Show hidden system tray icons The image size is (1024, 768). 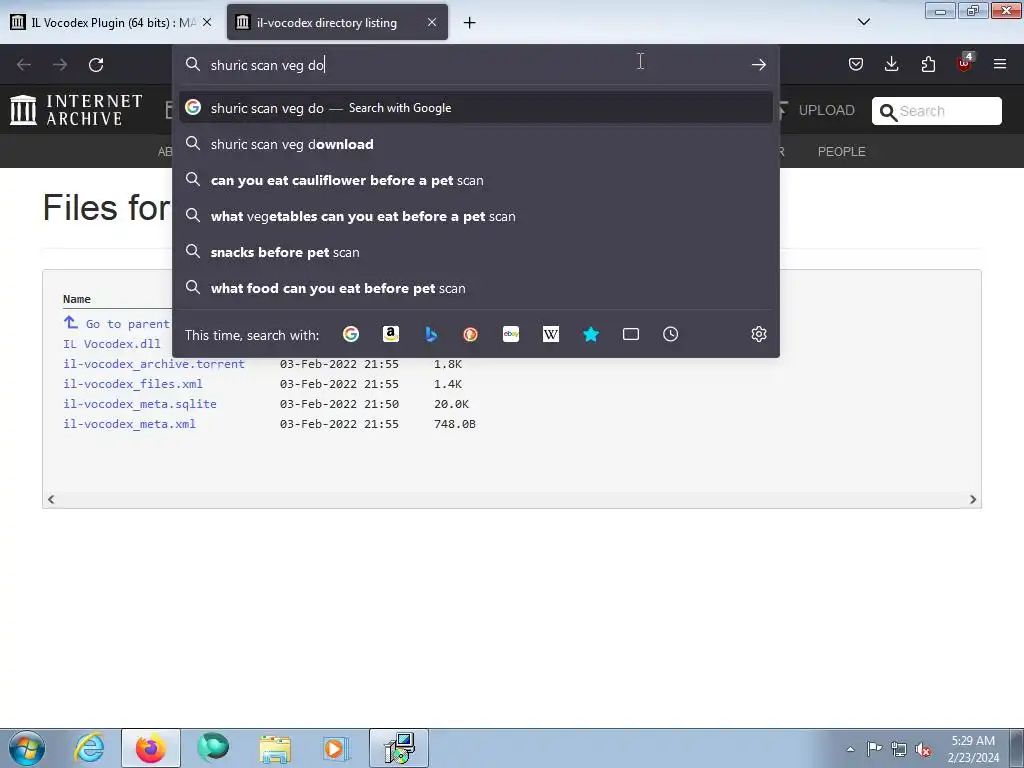tap(850, 749)
